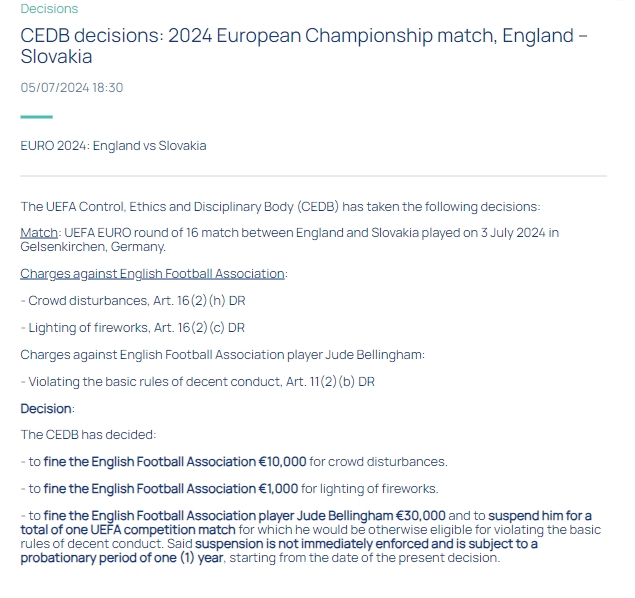The width and height of the screenshot is (635, 598).
Task: Click the short teal accent line
Action: tap(36, 117)
